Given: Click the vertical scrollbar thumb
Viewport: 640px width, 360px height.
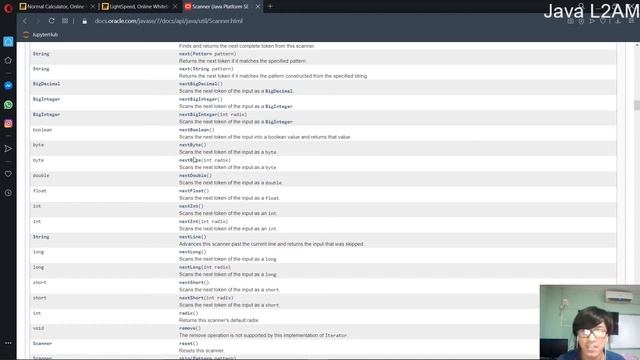Looking at the screenshot, I should point(637,105).
